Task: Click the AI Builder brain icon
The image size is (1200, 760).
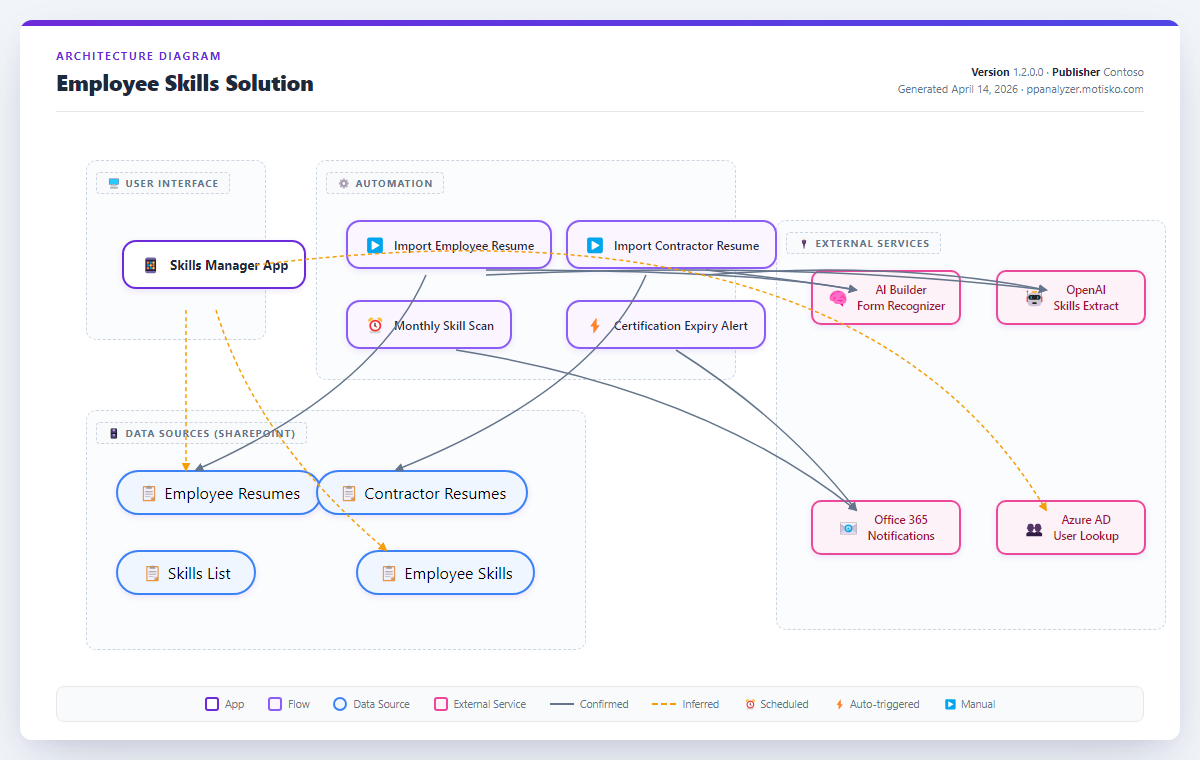Action: 838,298
